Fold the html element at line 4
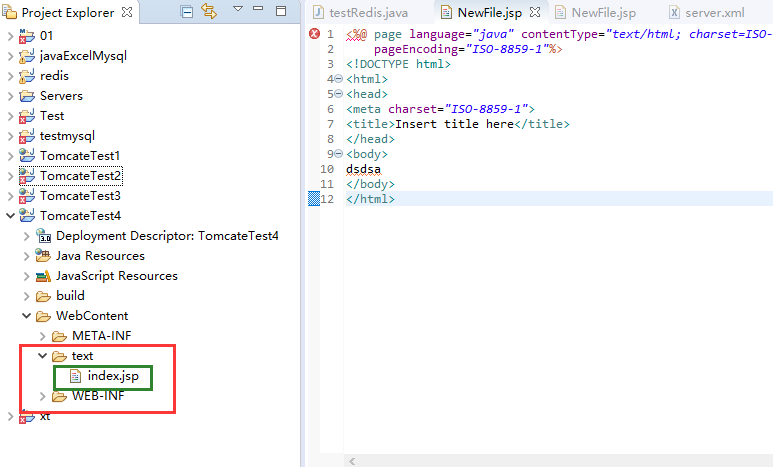Screen dimensions: 773x467 coord(339,79)
